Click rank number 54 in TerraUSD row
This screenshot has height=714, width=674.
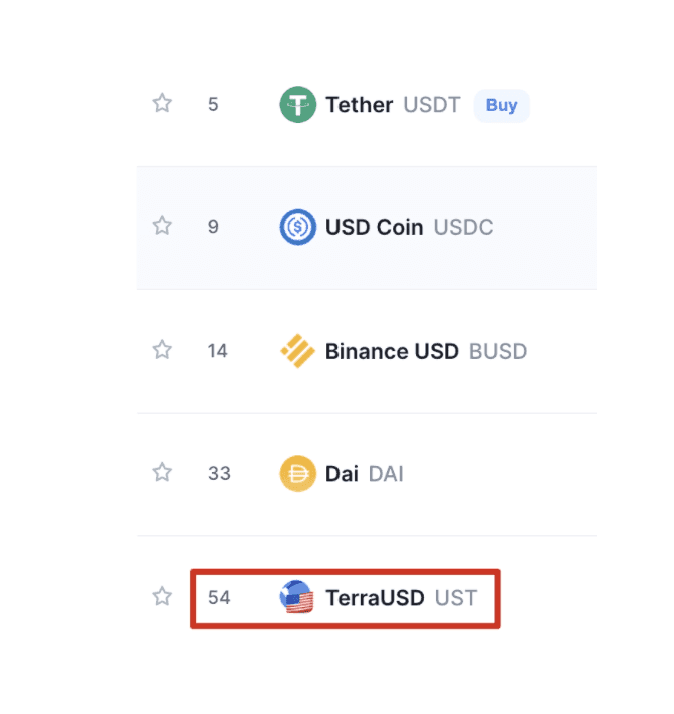219,598
